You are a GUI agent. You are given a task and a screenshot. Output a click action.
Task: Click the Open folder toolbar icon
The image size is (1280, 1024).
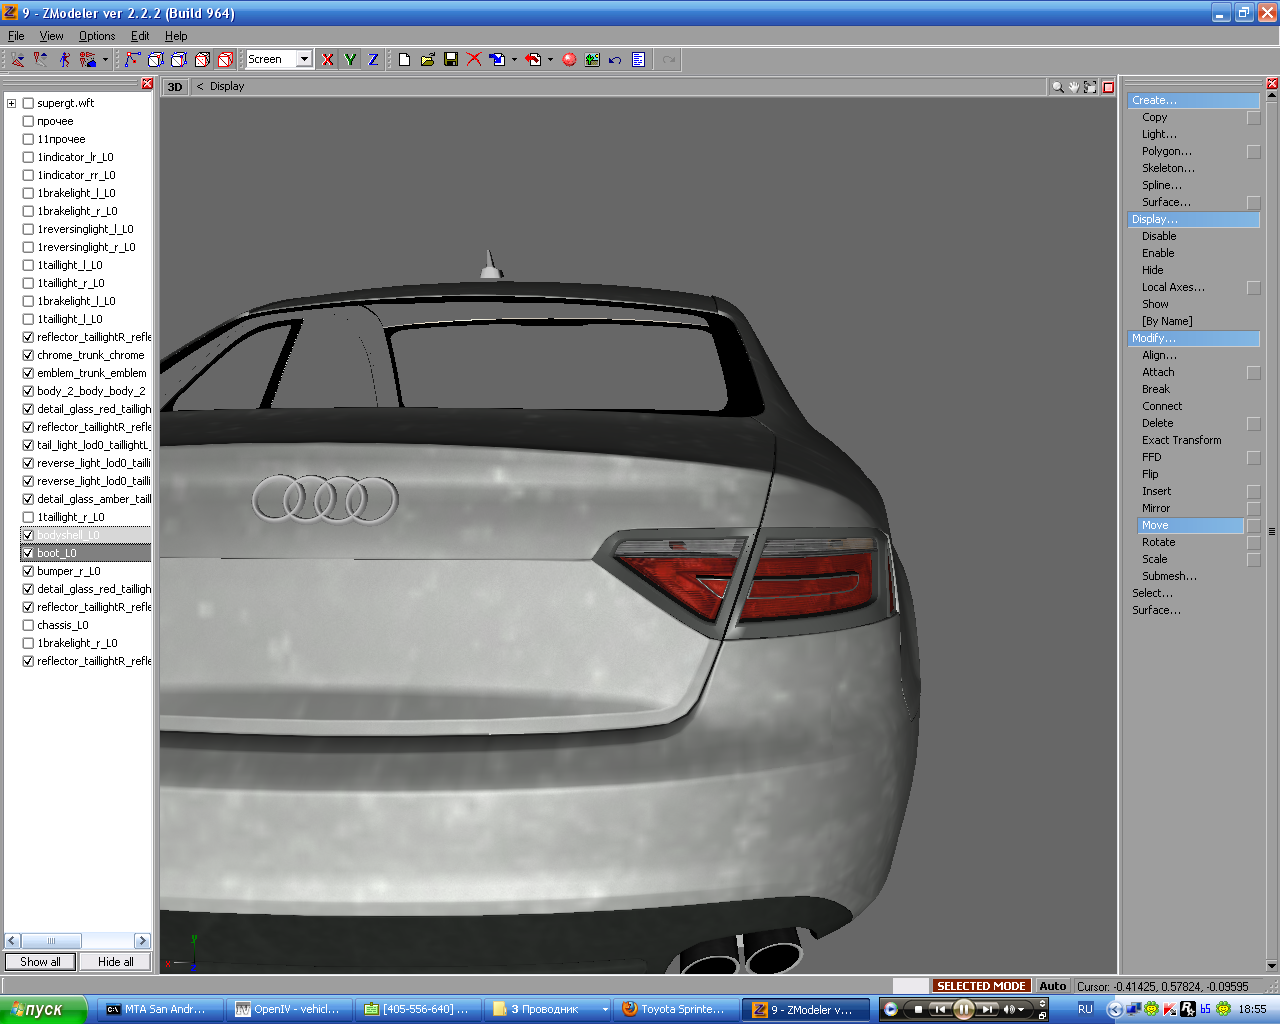point(428,60)
